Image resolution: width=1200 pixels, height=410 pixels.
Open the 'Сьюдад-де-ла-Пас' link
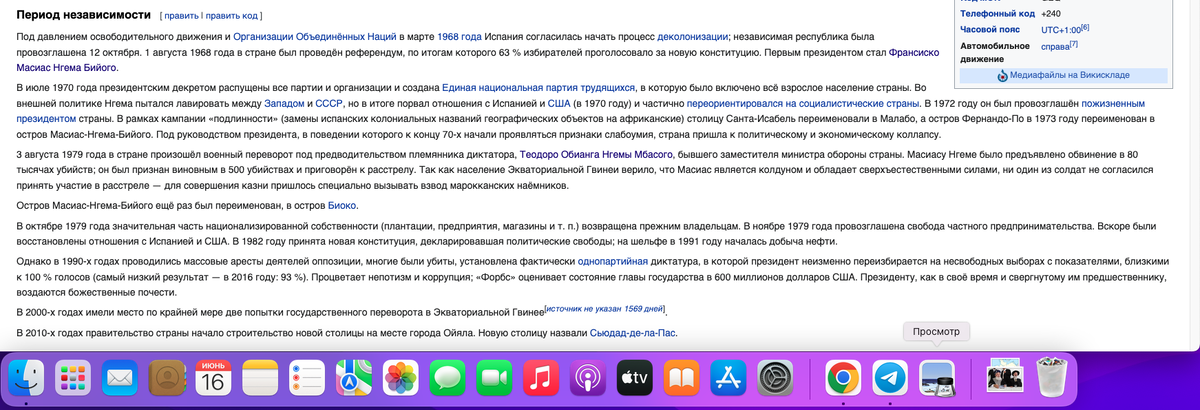634,333
